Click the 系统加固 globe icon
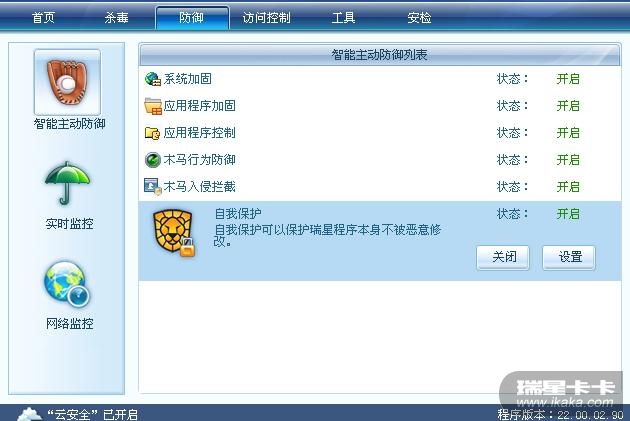 [x=153, y=79]
